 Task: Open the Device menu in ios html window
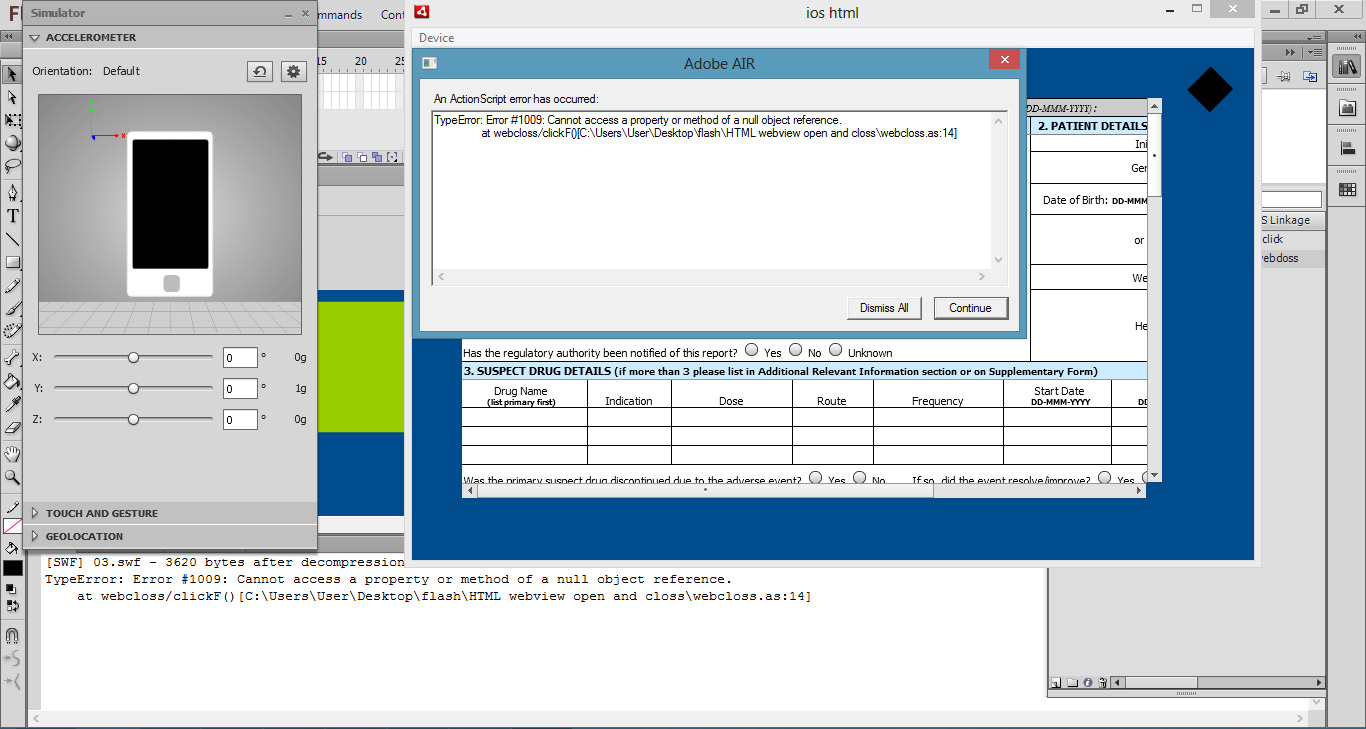pyautogui.click(x=436, y=38)
